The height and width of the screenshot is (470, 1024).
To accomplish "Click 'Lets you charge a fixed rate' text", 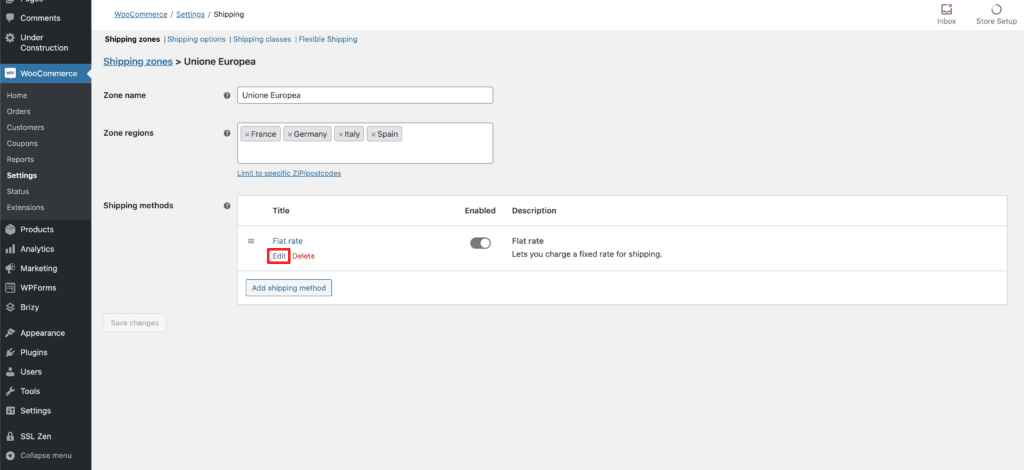I will pyautogui.click(x=587, y=254).
